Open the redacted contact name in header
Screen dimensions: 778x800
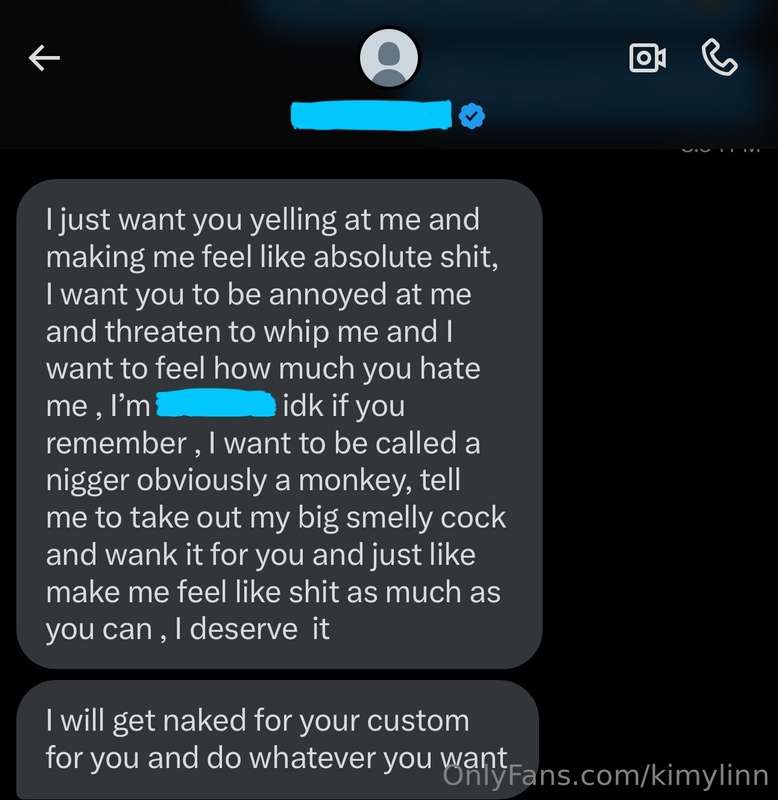371,115
